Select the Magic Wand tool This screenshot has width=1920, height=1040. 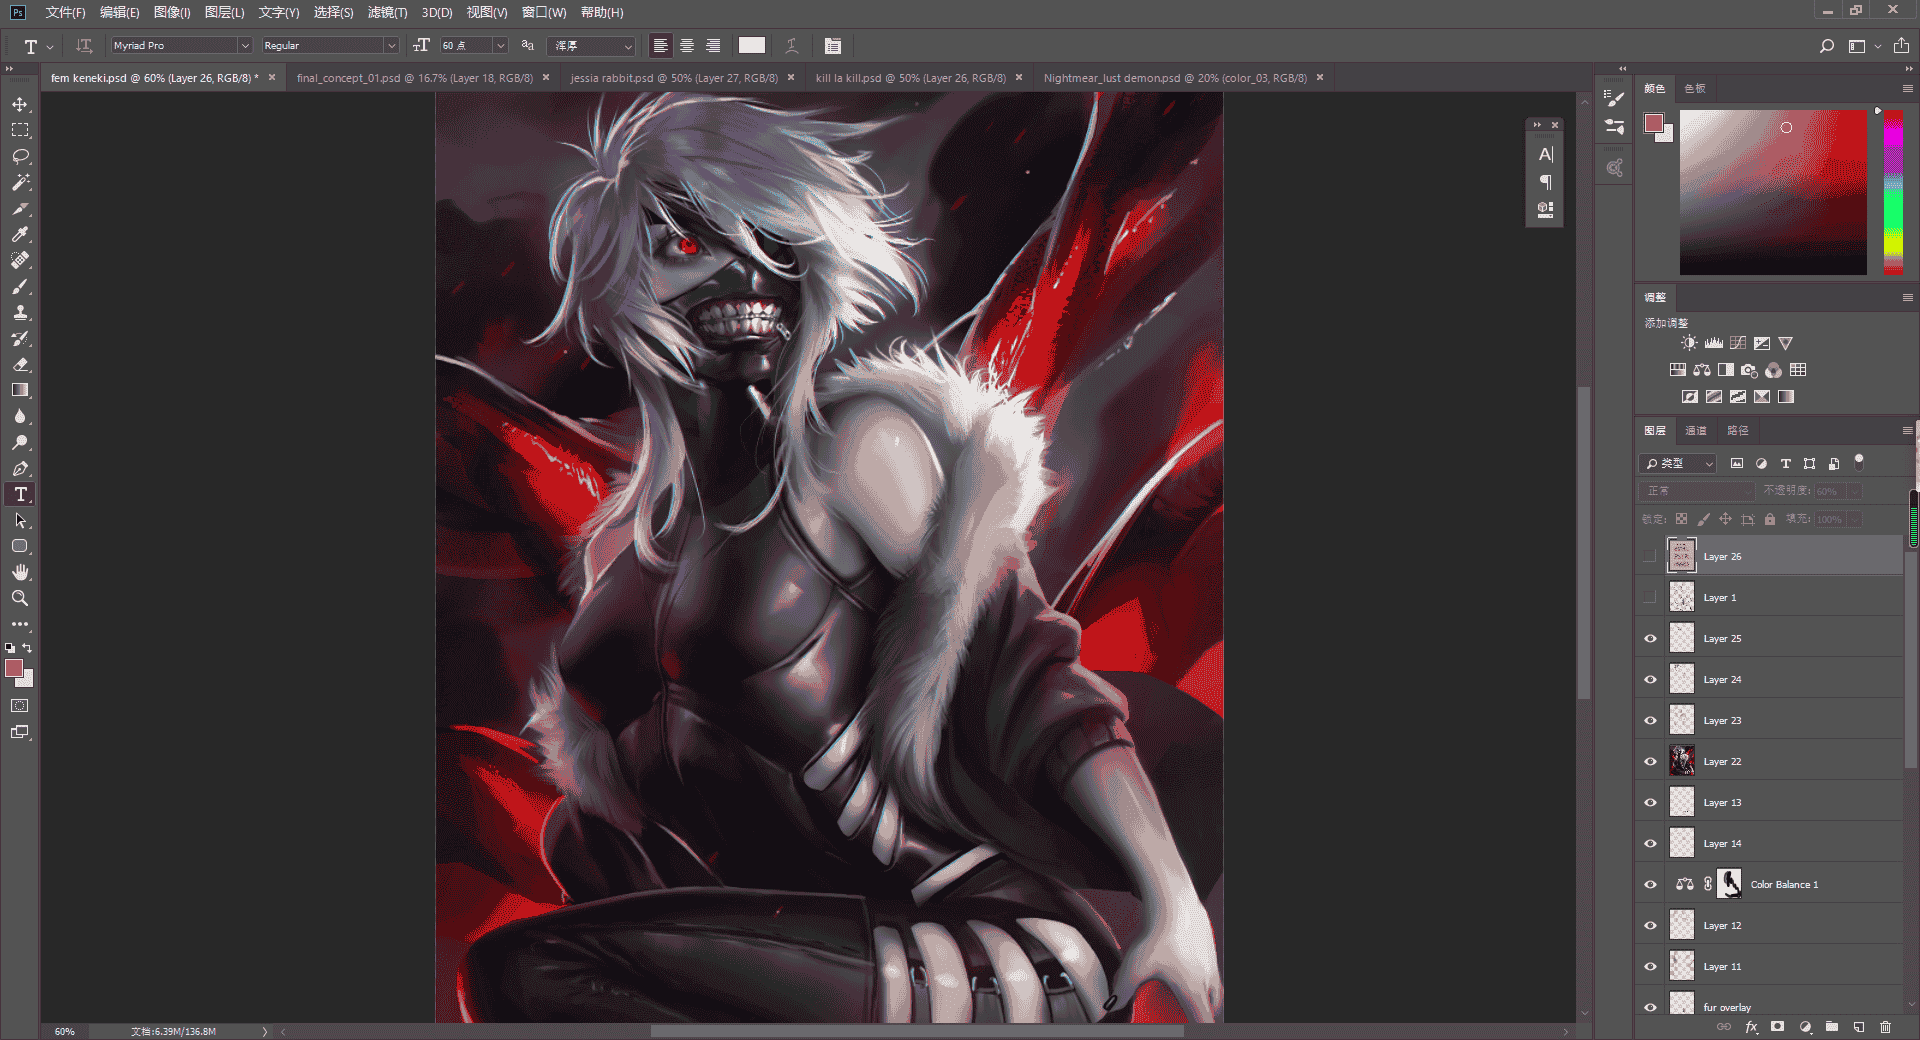(x=20, y=182)
